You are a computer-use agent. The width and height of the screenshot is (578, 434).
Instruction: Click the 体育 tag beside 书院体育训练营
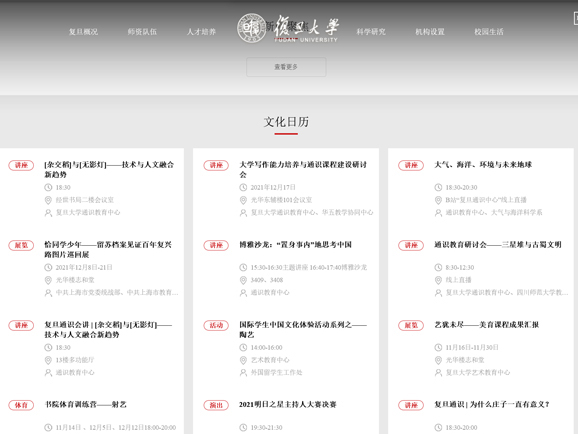pyautogui.click(x=21, y=405)
